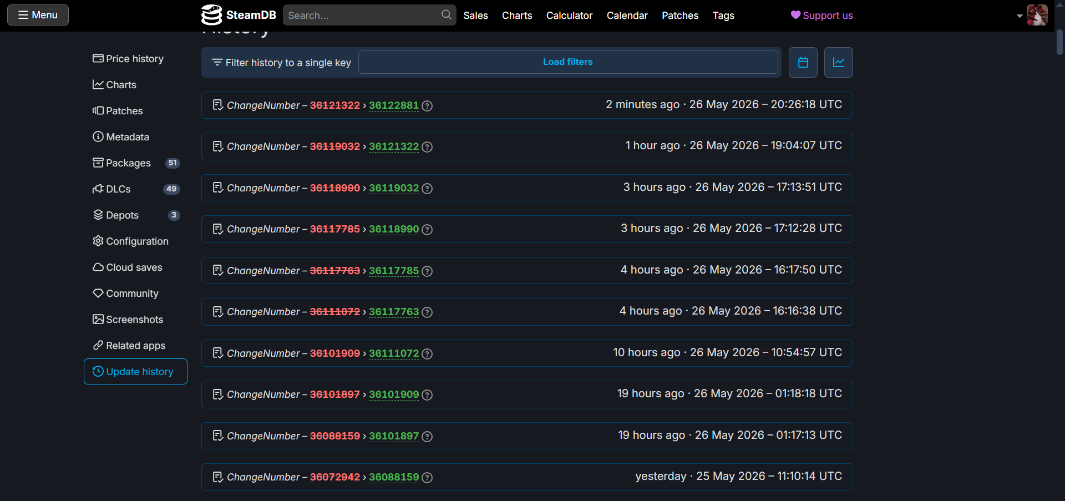
Task: Open the Calendar nav link
Action: (x=627, y=15)
